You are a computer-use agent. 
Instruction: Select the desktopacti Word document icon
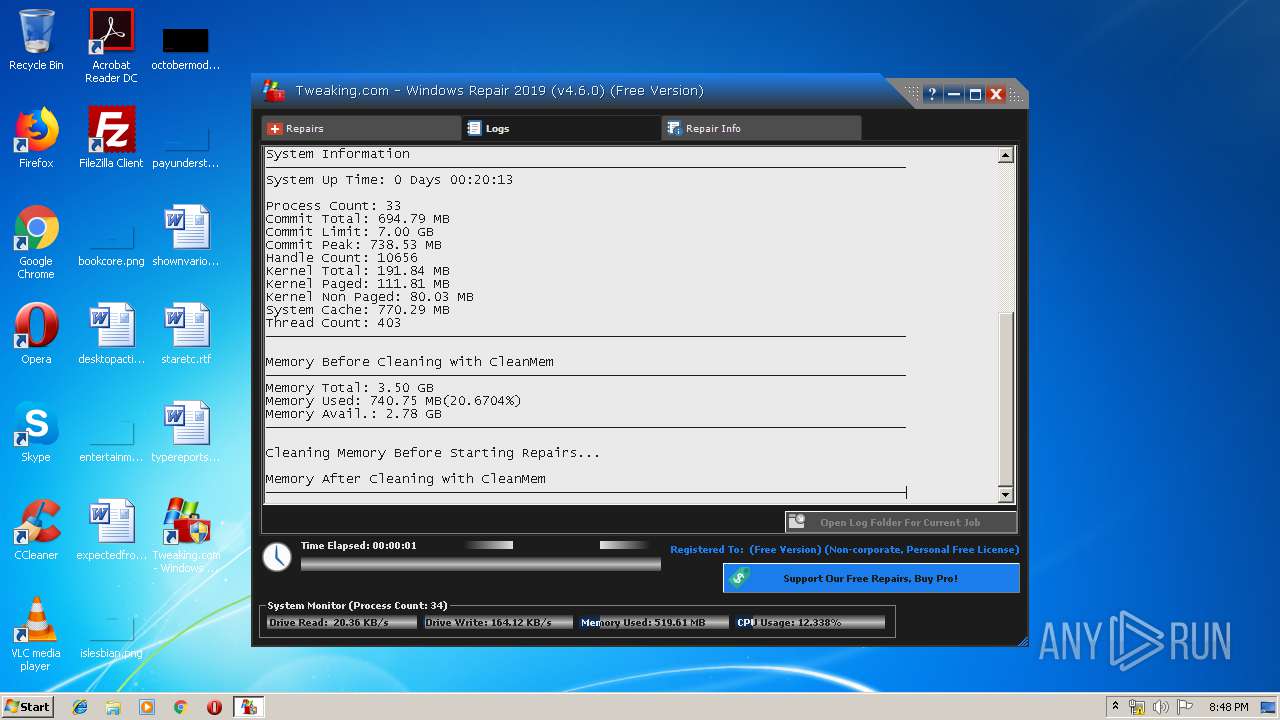pos(111,334)
